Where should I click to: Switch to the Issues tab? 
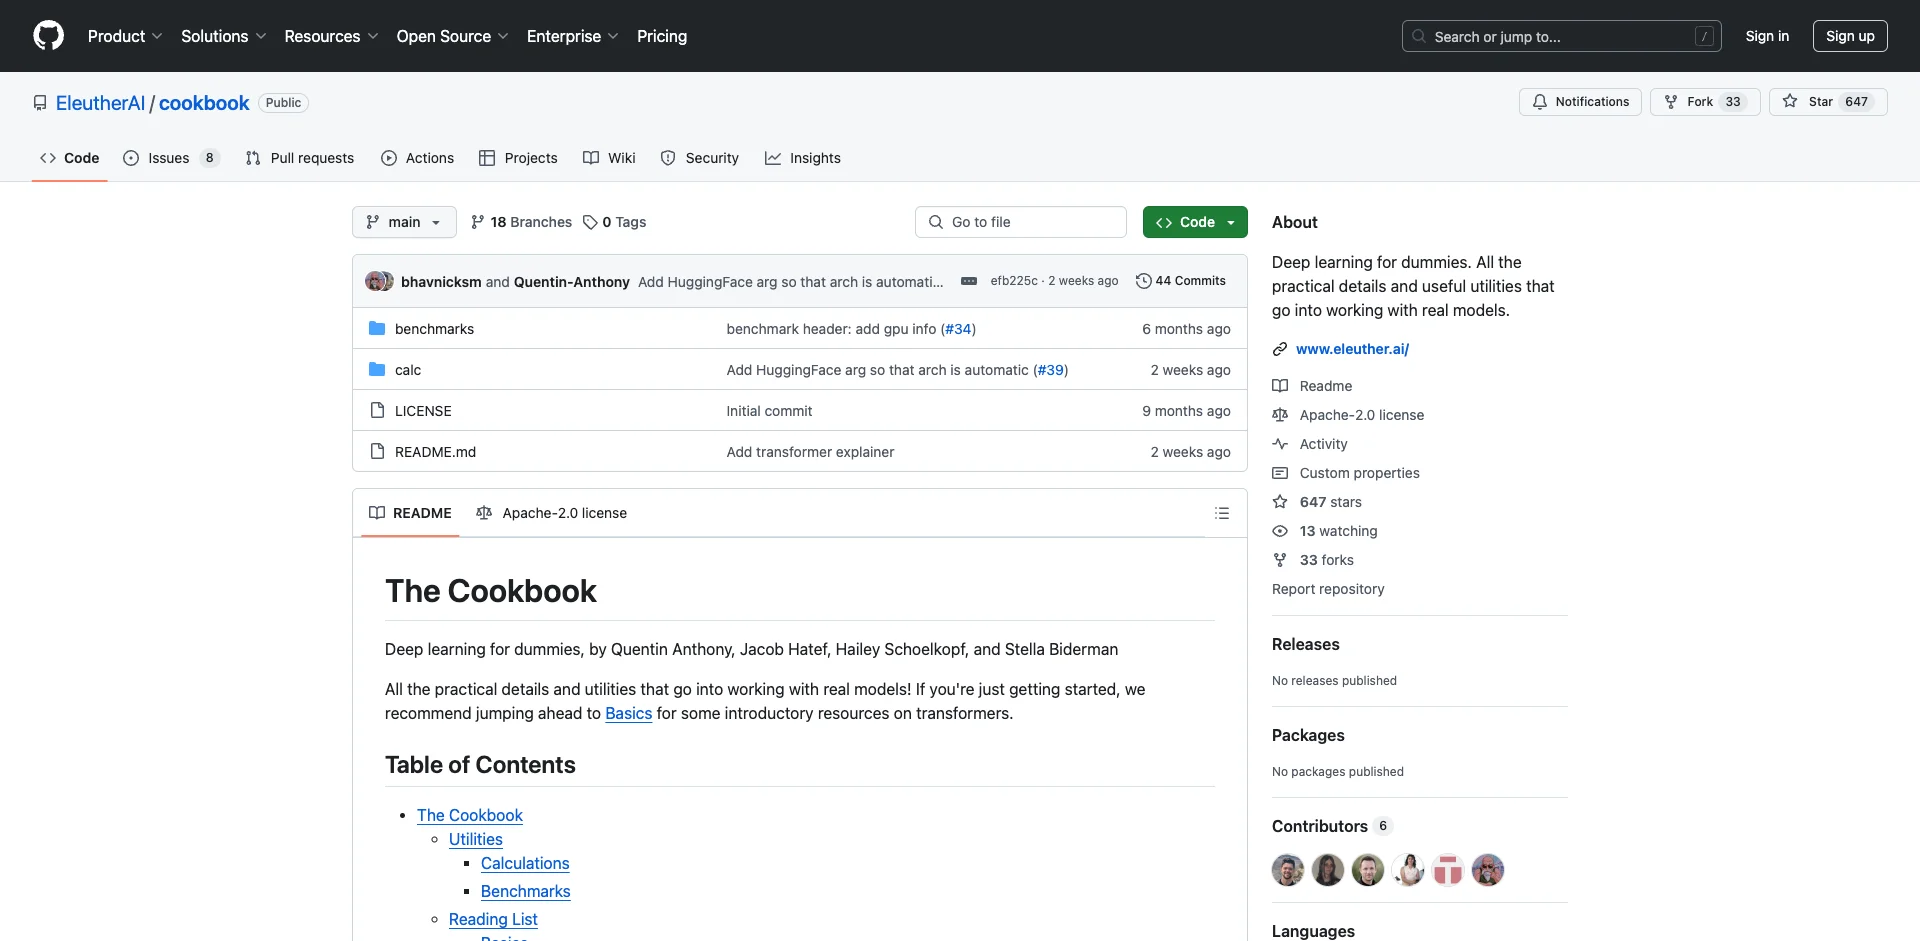[x=169, y=158]
